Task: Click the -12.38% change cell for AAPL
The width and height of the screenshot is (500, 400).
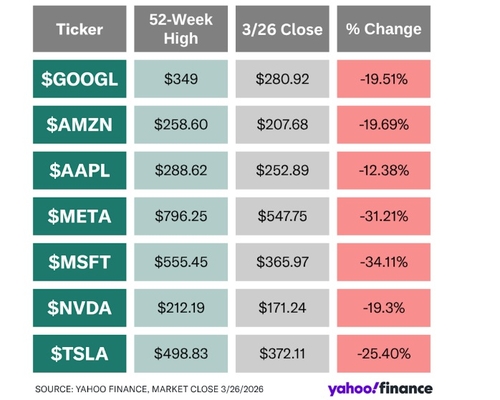Action: point(384,170)
